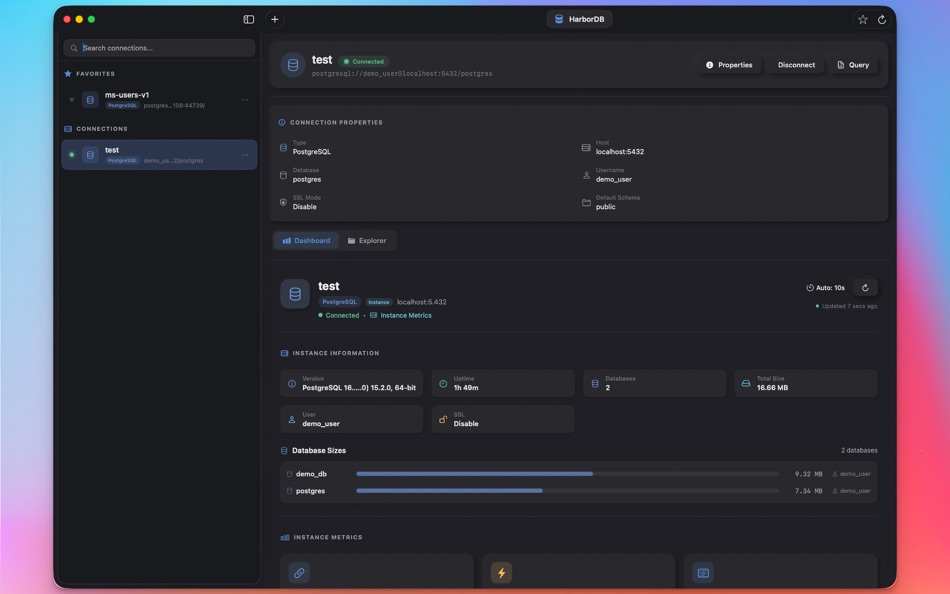The width and height of the screenshot is (950, 594).
Task: Open the Properties button
Action: (729, 65)
